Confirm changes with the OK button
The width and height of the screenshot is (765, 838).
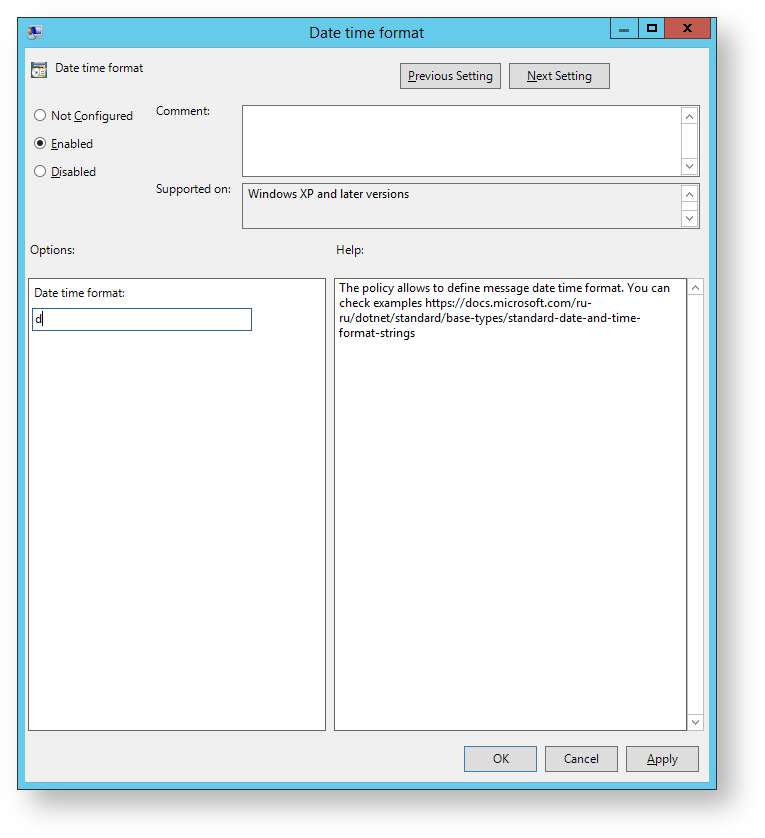point(500,759)
